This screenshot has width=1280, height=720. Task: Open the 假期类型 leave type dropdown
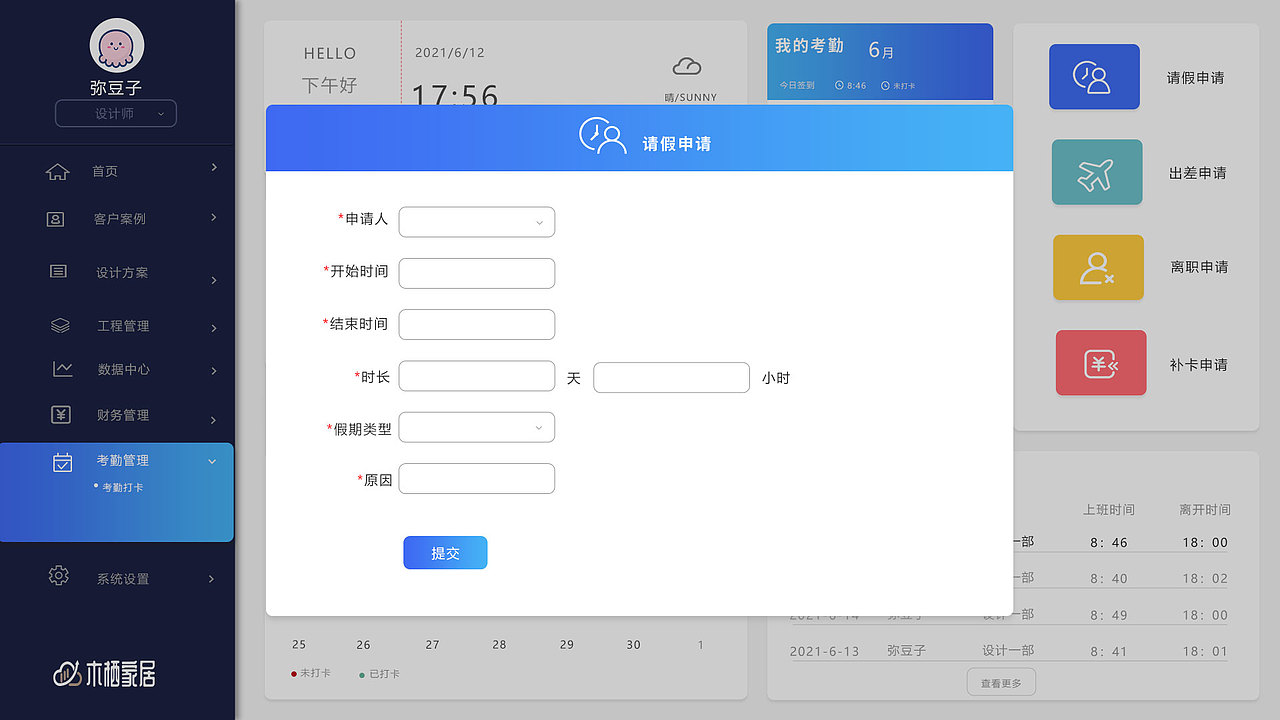coord(476,427)
